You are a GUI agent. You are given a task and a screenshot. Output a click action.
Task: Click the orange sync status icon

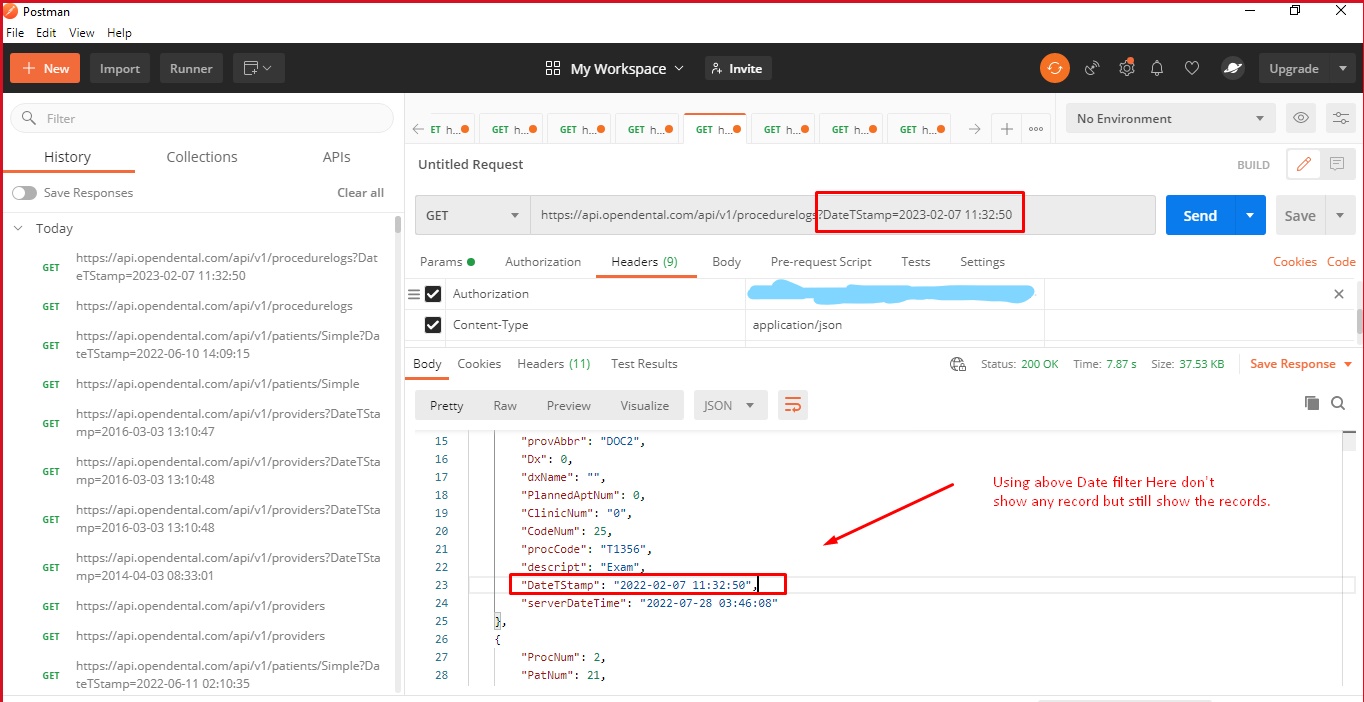(1054, 68)
